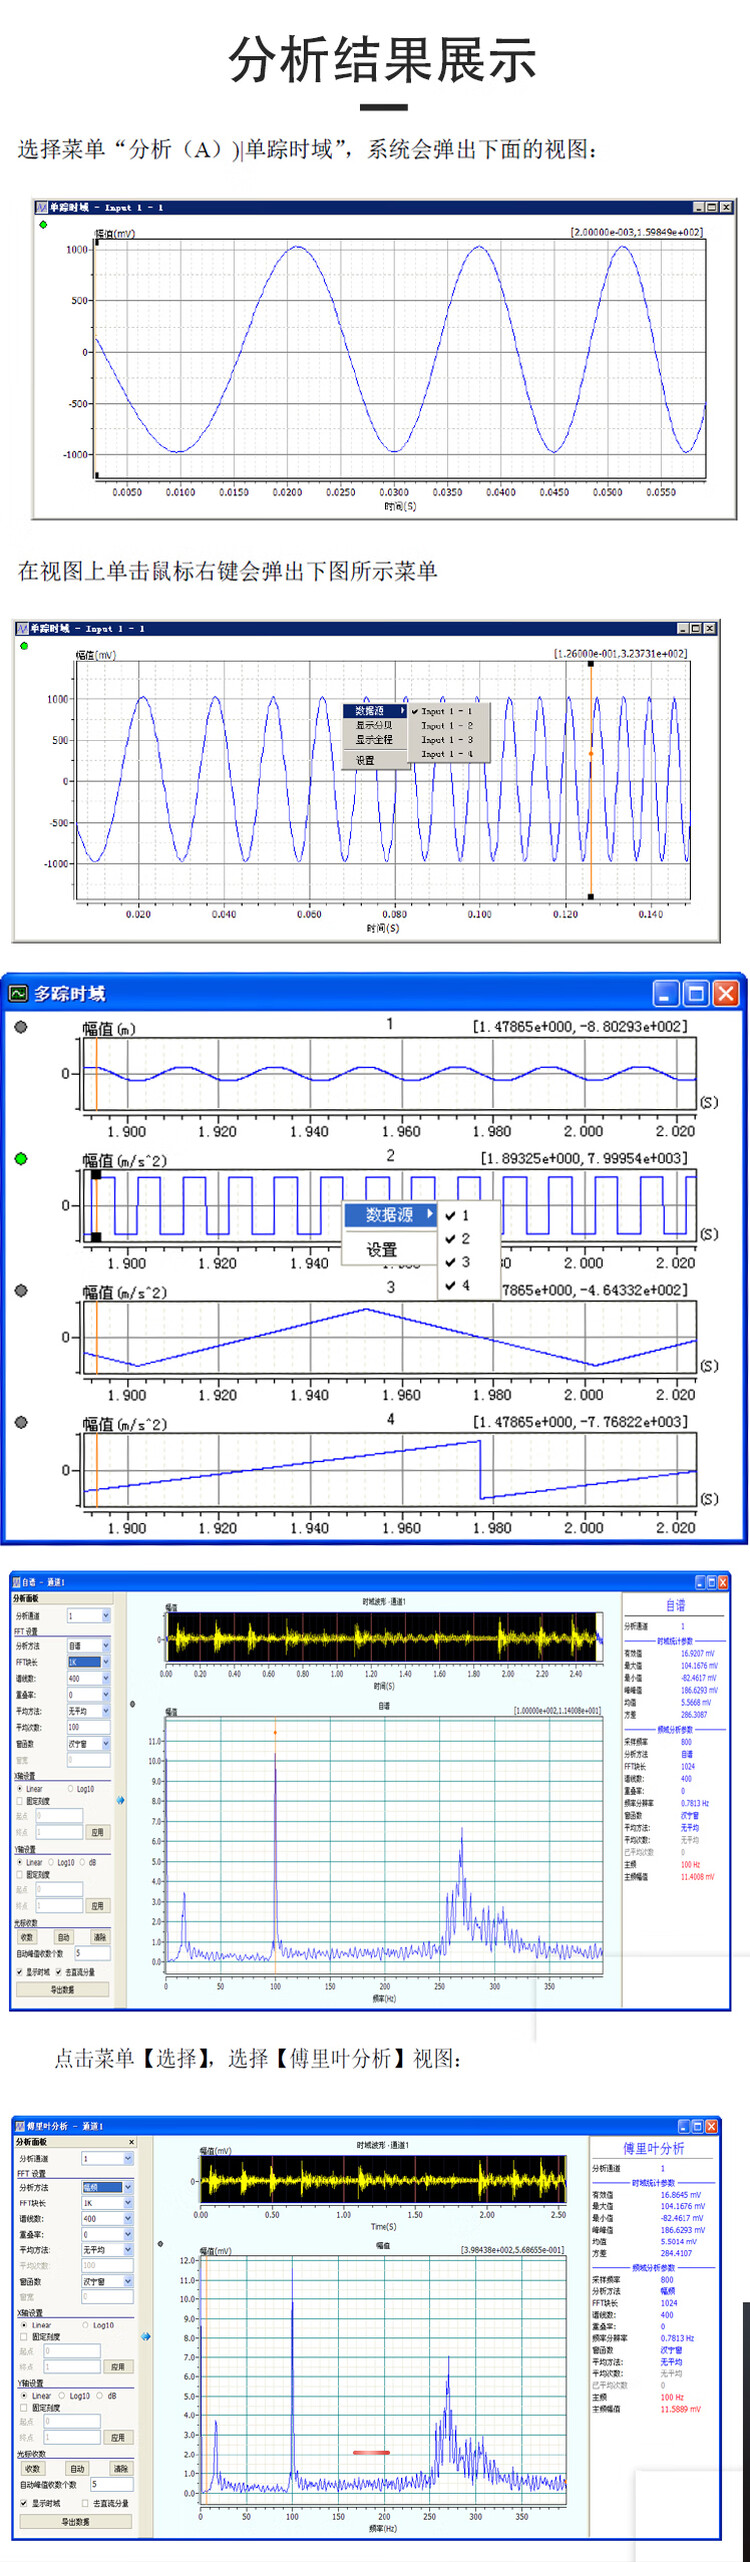750x2562 pixels.
Task: Enable Y-axis 固定刻度 checkbox in the 傅里叶分析 window
Action: (x=23, y=2408)
